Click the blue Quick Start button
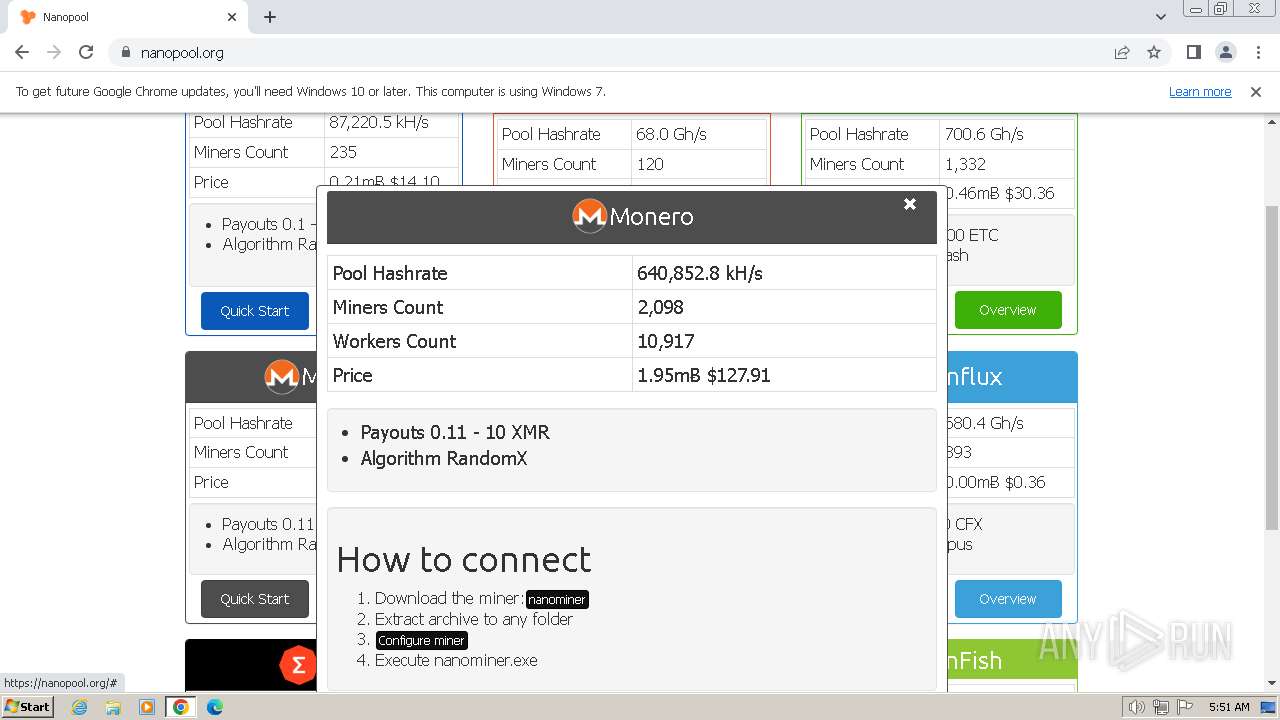 [255, 311]
